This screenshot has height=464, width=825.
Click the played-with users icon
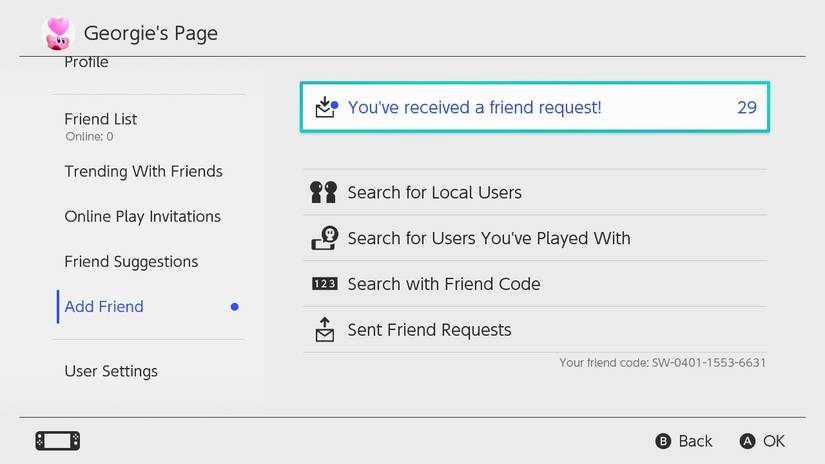pos(324,238)
